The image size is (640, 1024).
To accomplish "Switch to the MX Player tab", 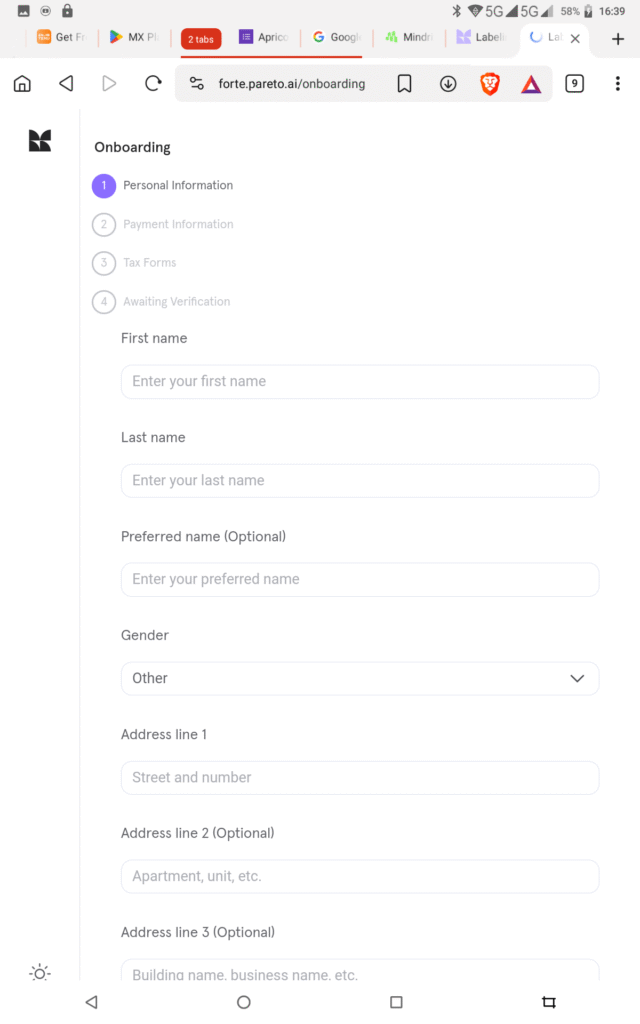I will coord(134,38).
